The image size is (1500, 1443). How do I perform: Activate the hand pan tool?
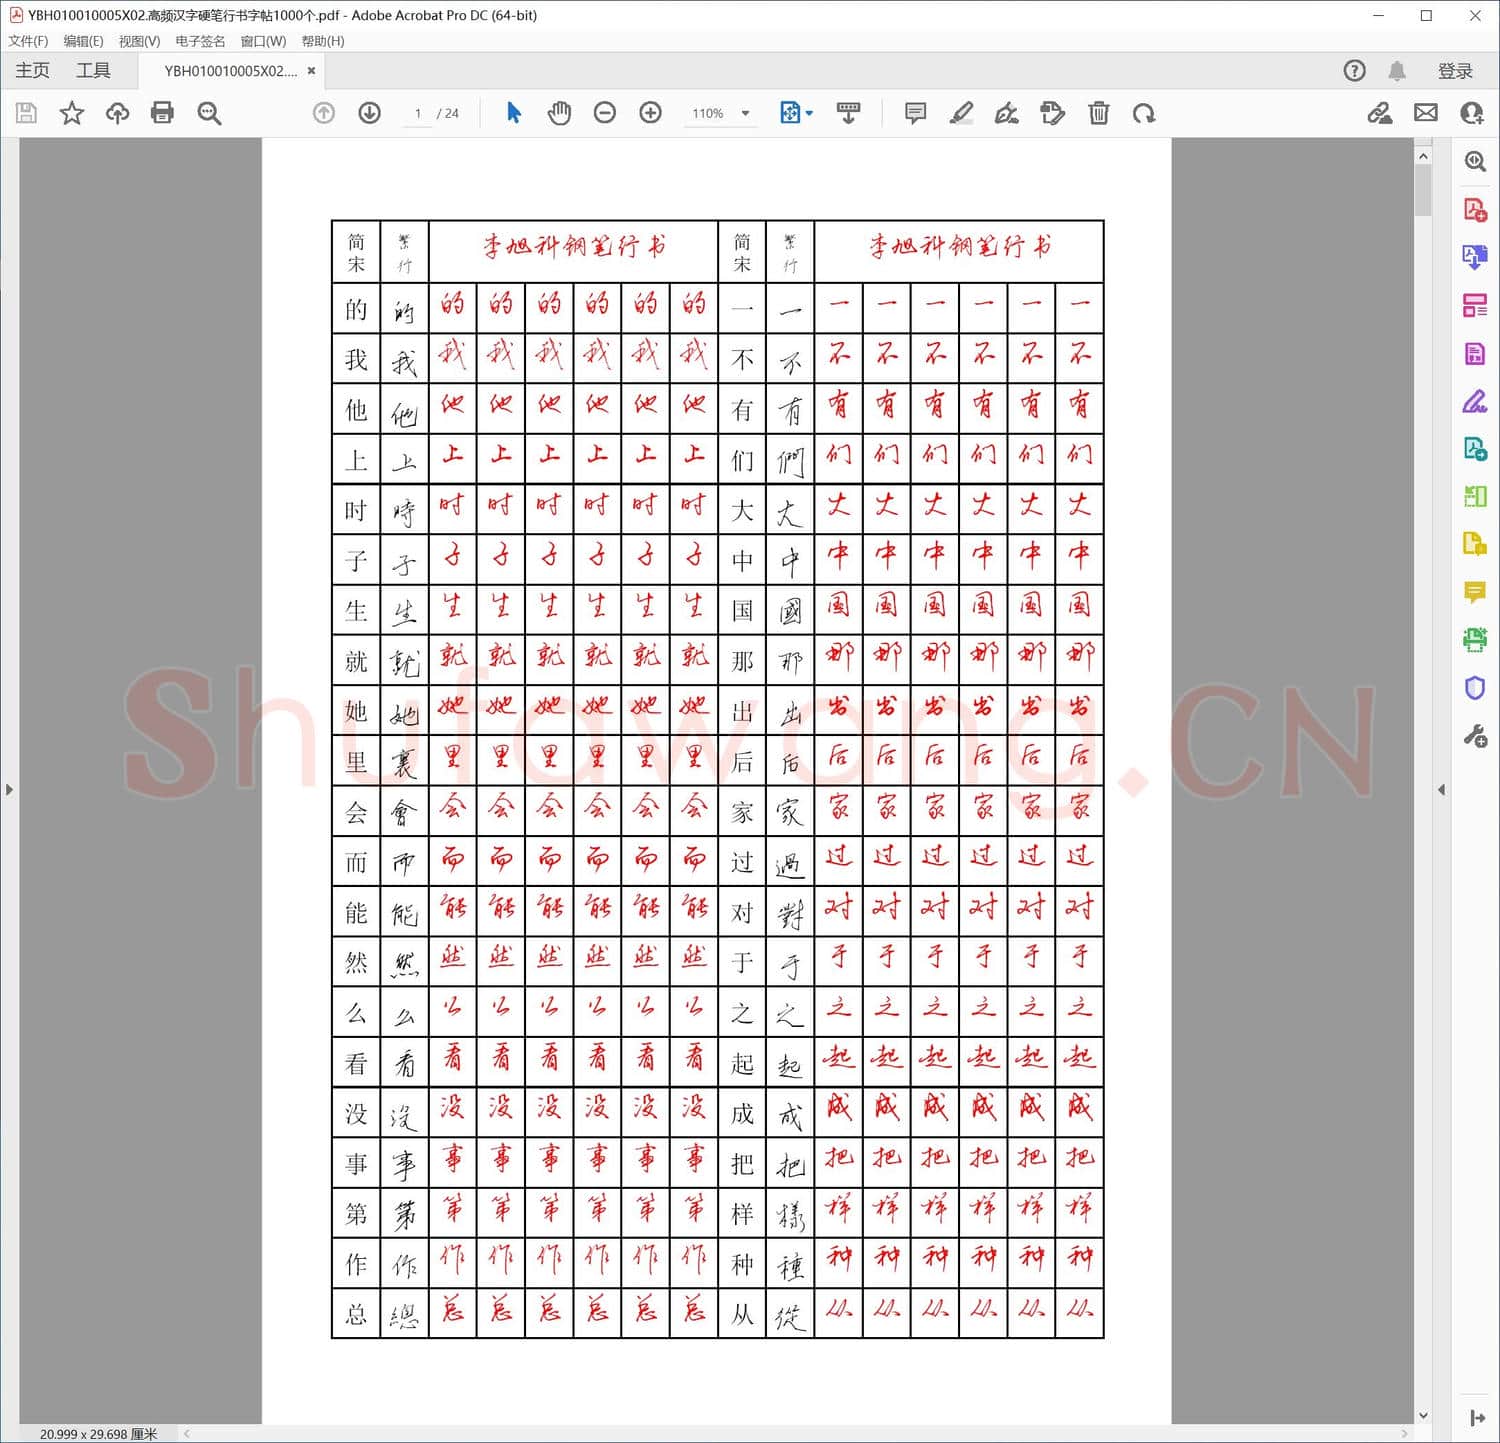(559, 113)
